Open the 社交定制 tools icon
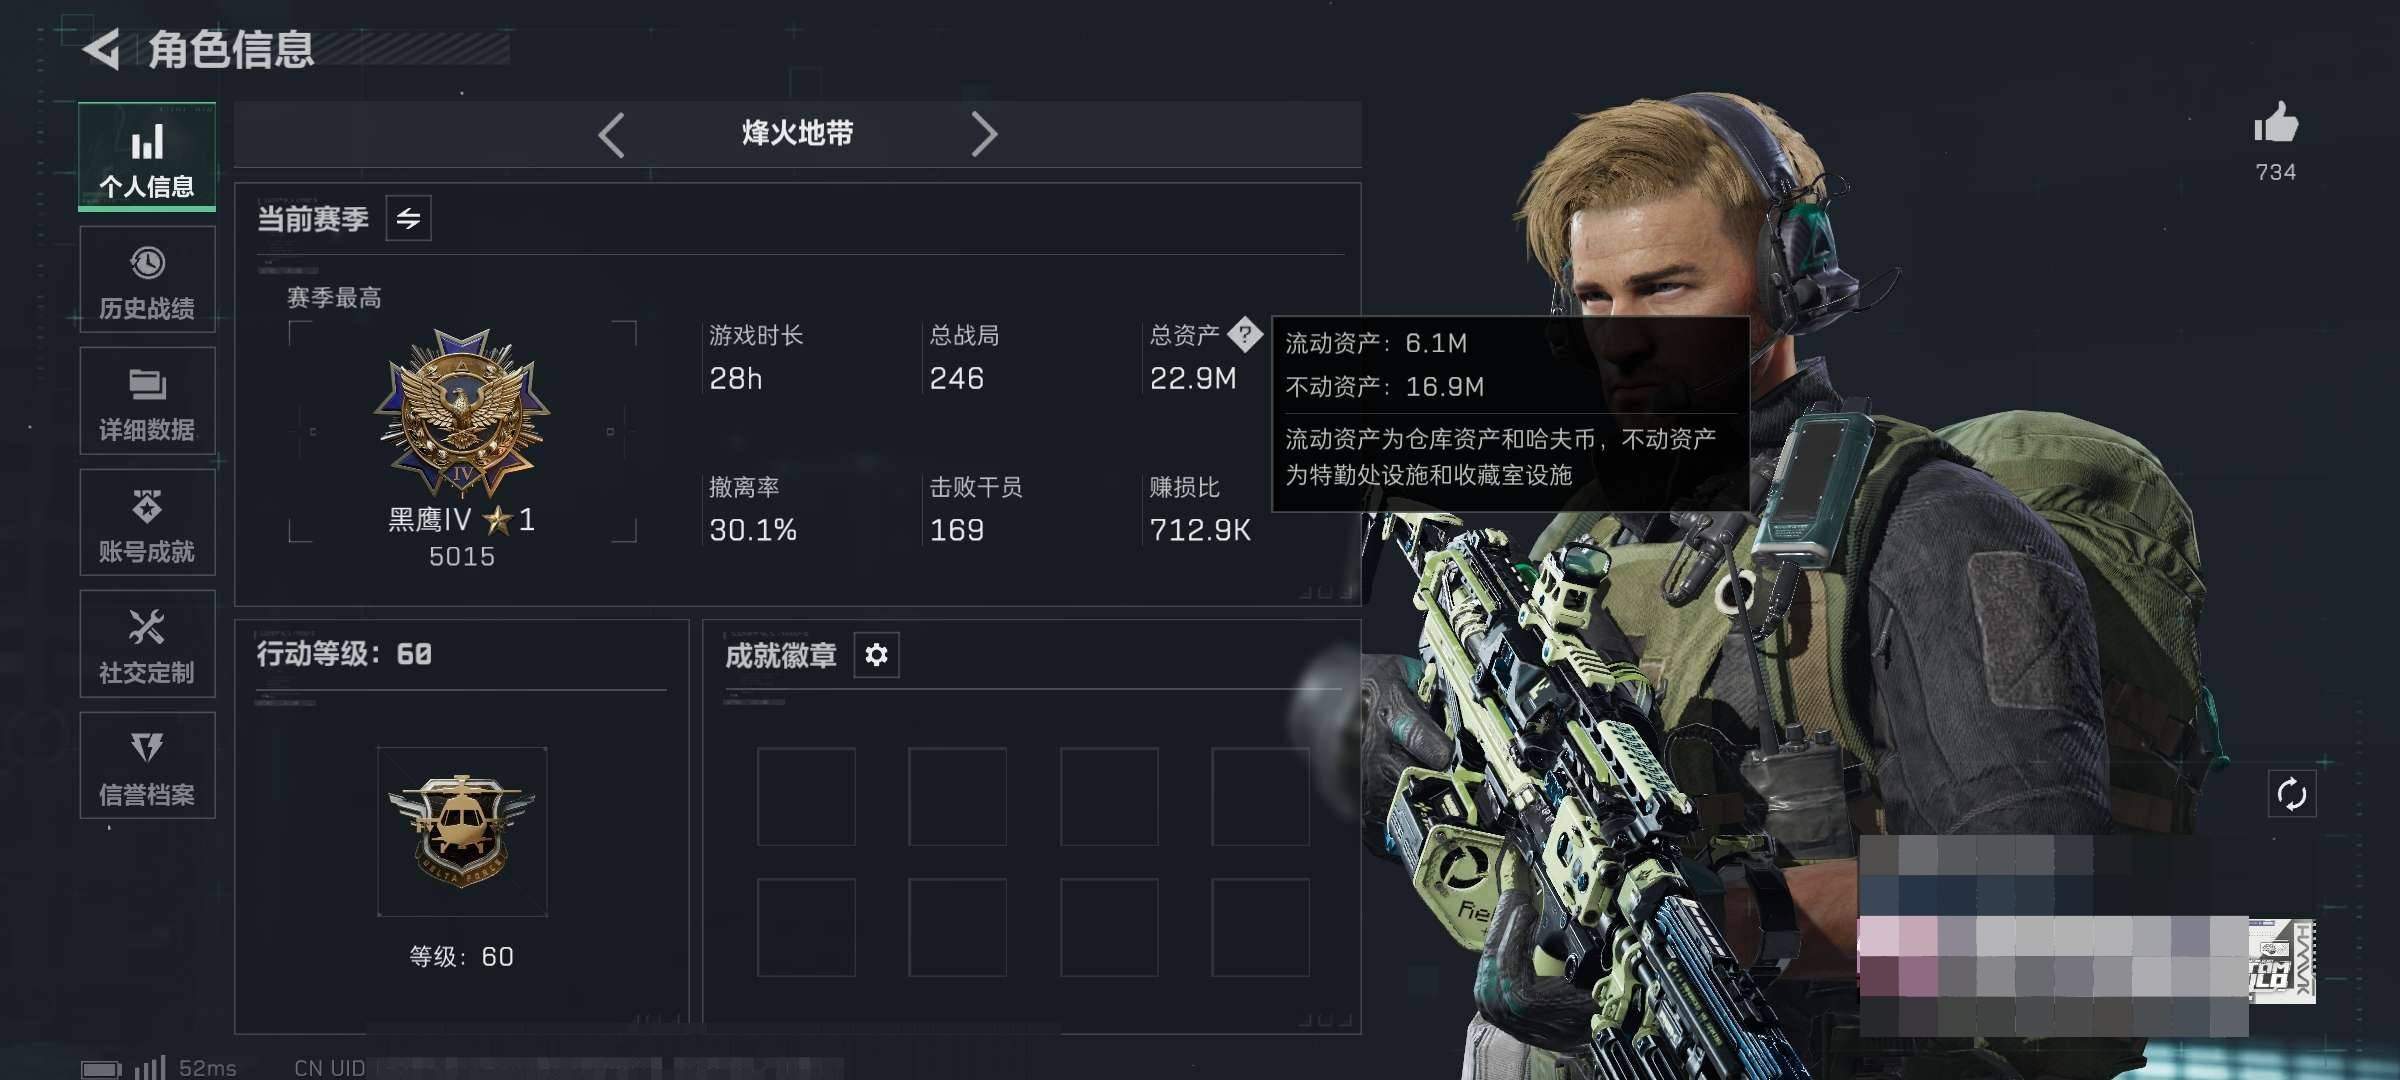Viewport: 2400px width, 1080px height. tap(147, 627)
